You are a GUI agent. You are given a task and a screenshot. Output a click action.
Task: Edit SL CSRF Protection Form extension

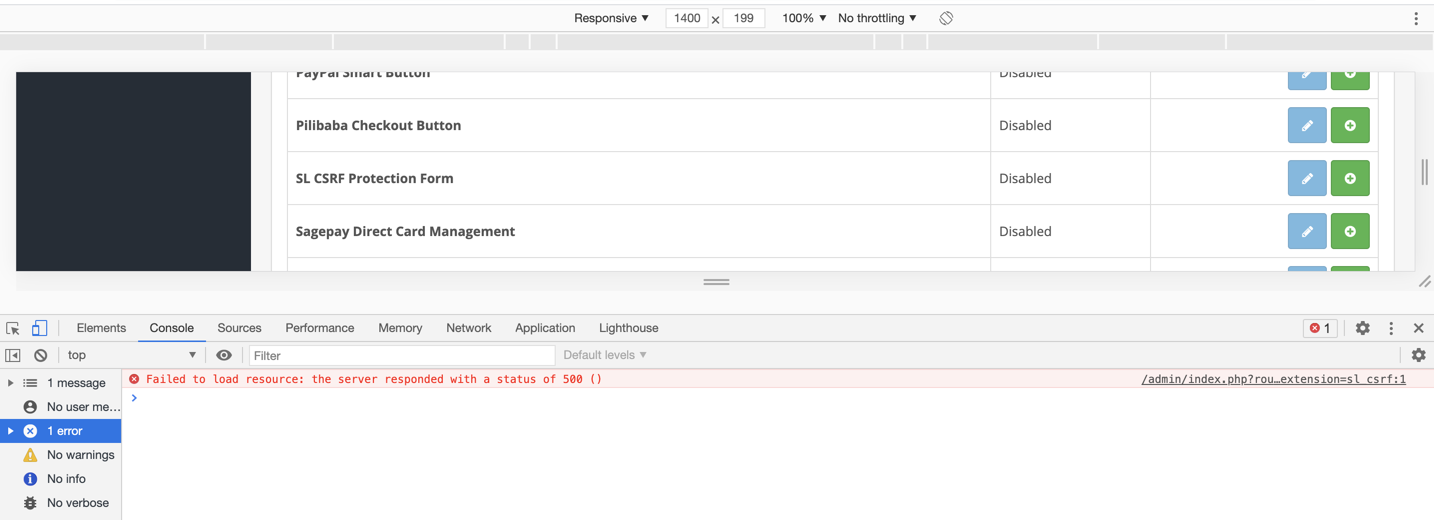pyautogui.click(x=1307, y=179)
